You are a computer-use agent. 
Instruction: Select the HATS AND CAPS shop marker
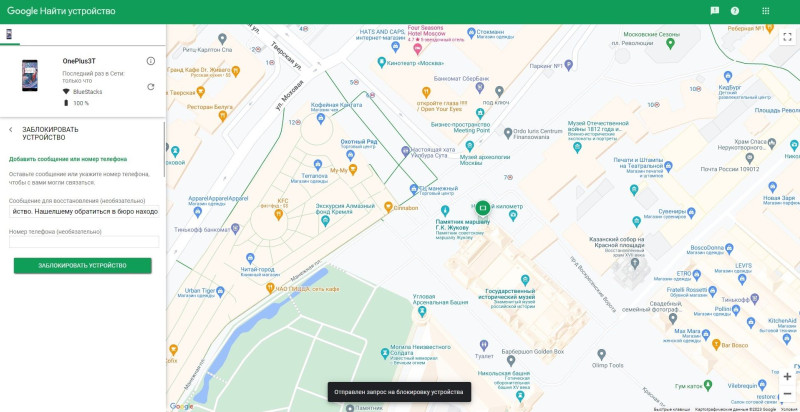pyautogui.click(x=395, y=47)
